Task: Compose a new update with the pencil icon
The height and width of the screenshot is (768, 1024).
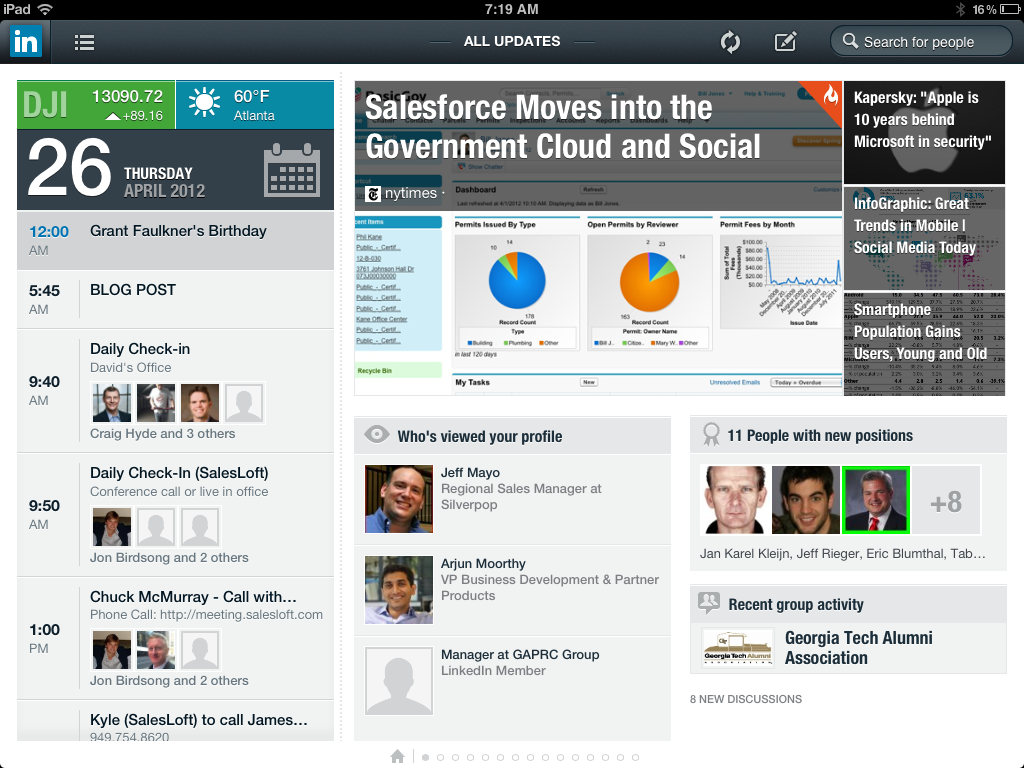Action: [x=785, y=42]
